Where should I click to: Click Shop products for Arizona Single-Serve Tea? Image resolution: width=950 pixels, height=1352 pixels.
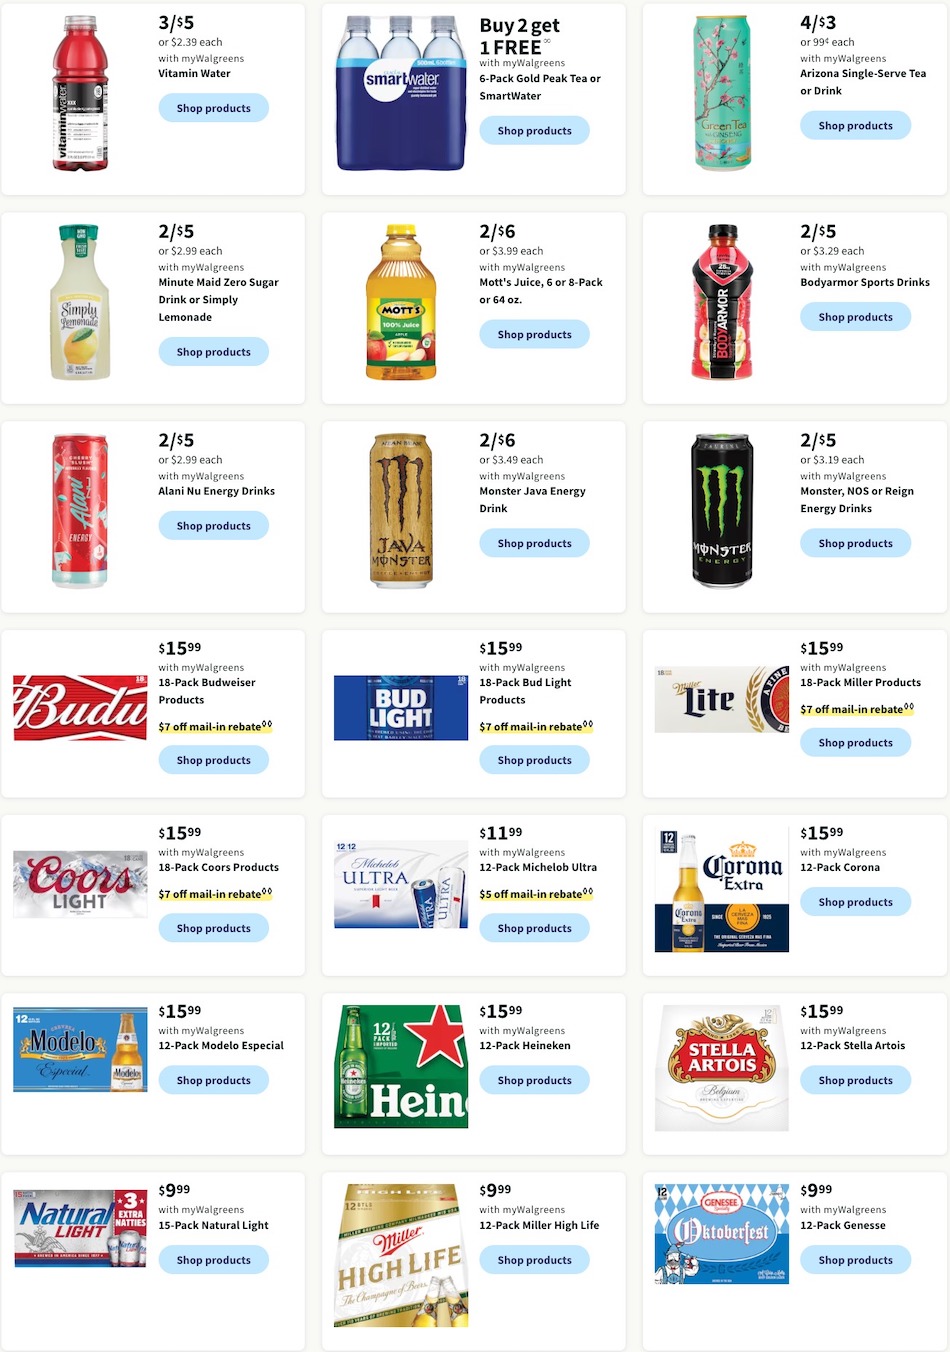[855, 125]
